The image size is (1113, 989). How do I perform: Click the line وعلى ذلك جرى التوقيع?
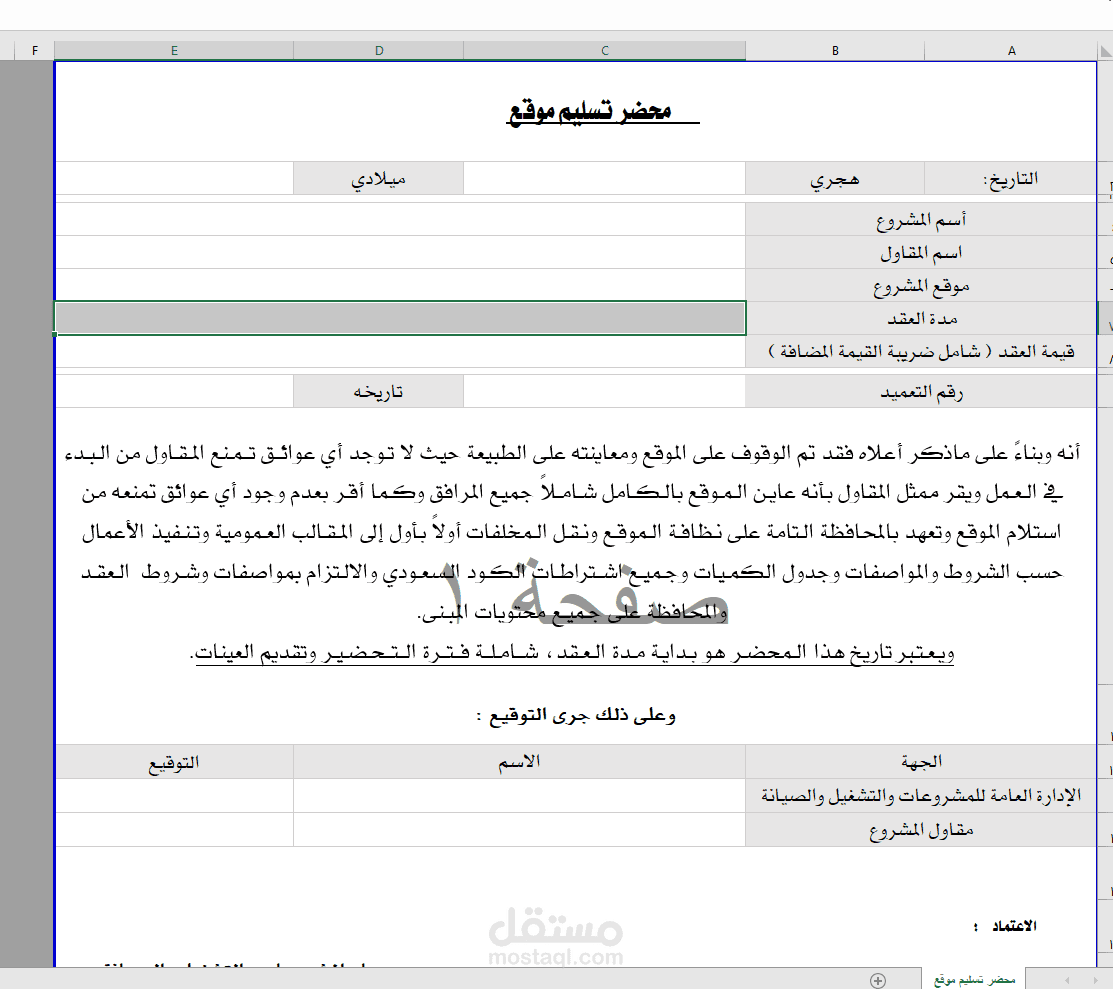point(576,715)
